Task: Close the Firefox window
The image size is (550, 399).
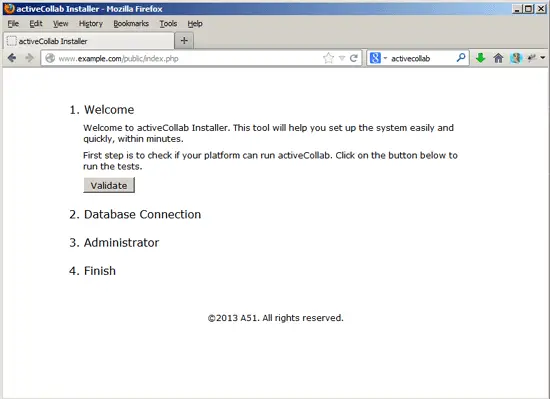Action: [541, 9]
